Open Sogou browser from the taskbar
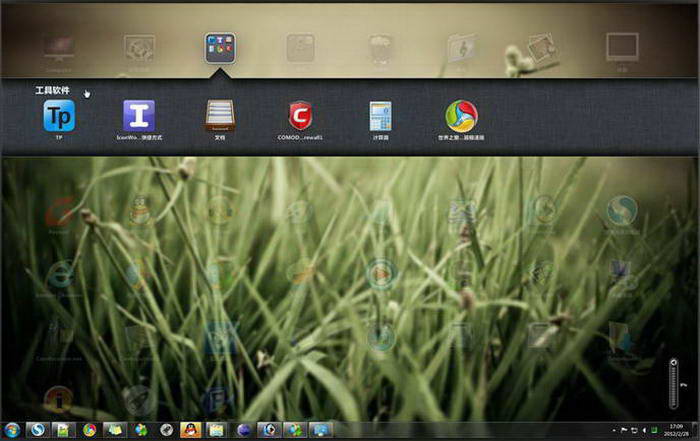The image size is (700, 441). [38, 430]
